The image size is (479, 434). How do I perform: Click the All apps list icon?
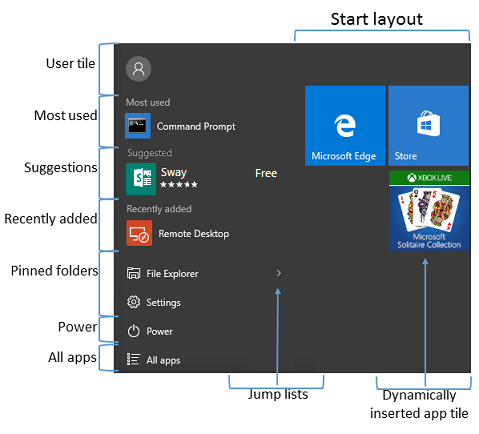pyautogui.click(x=133, y=360)
